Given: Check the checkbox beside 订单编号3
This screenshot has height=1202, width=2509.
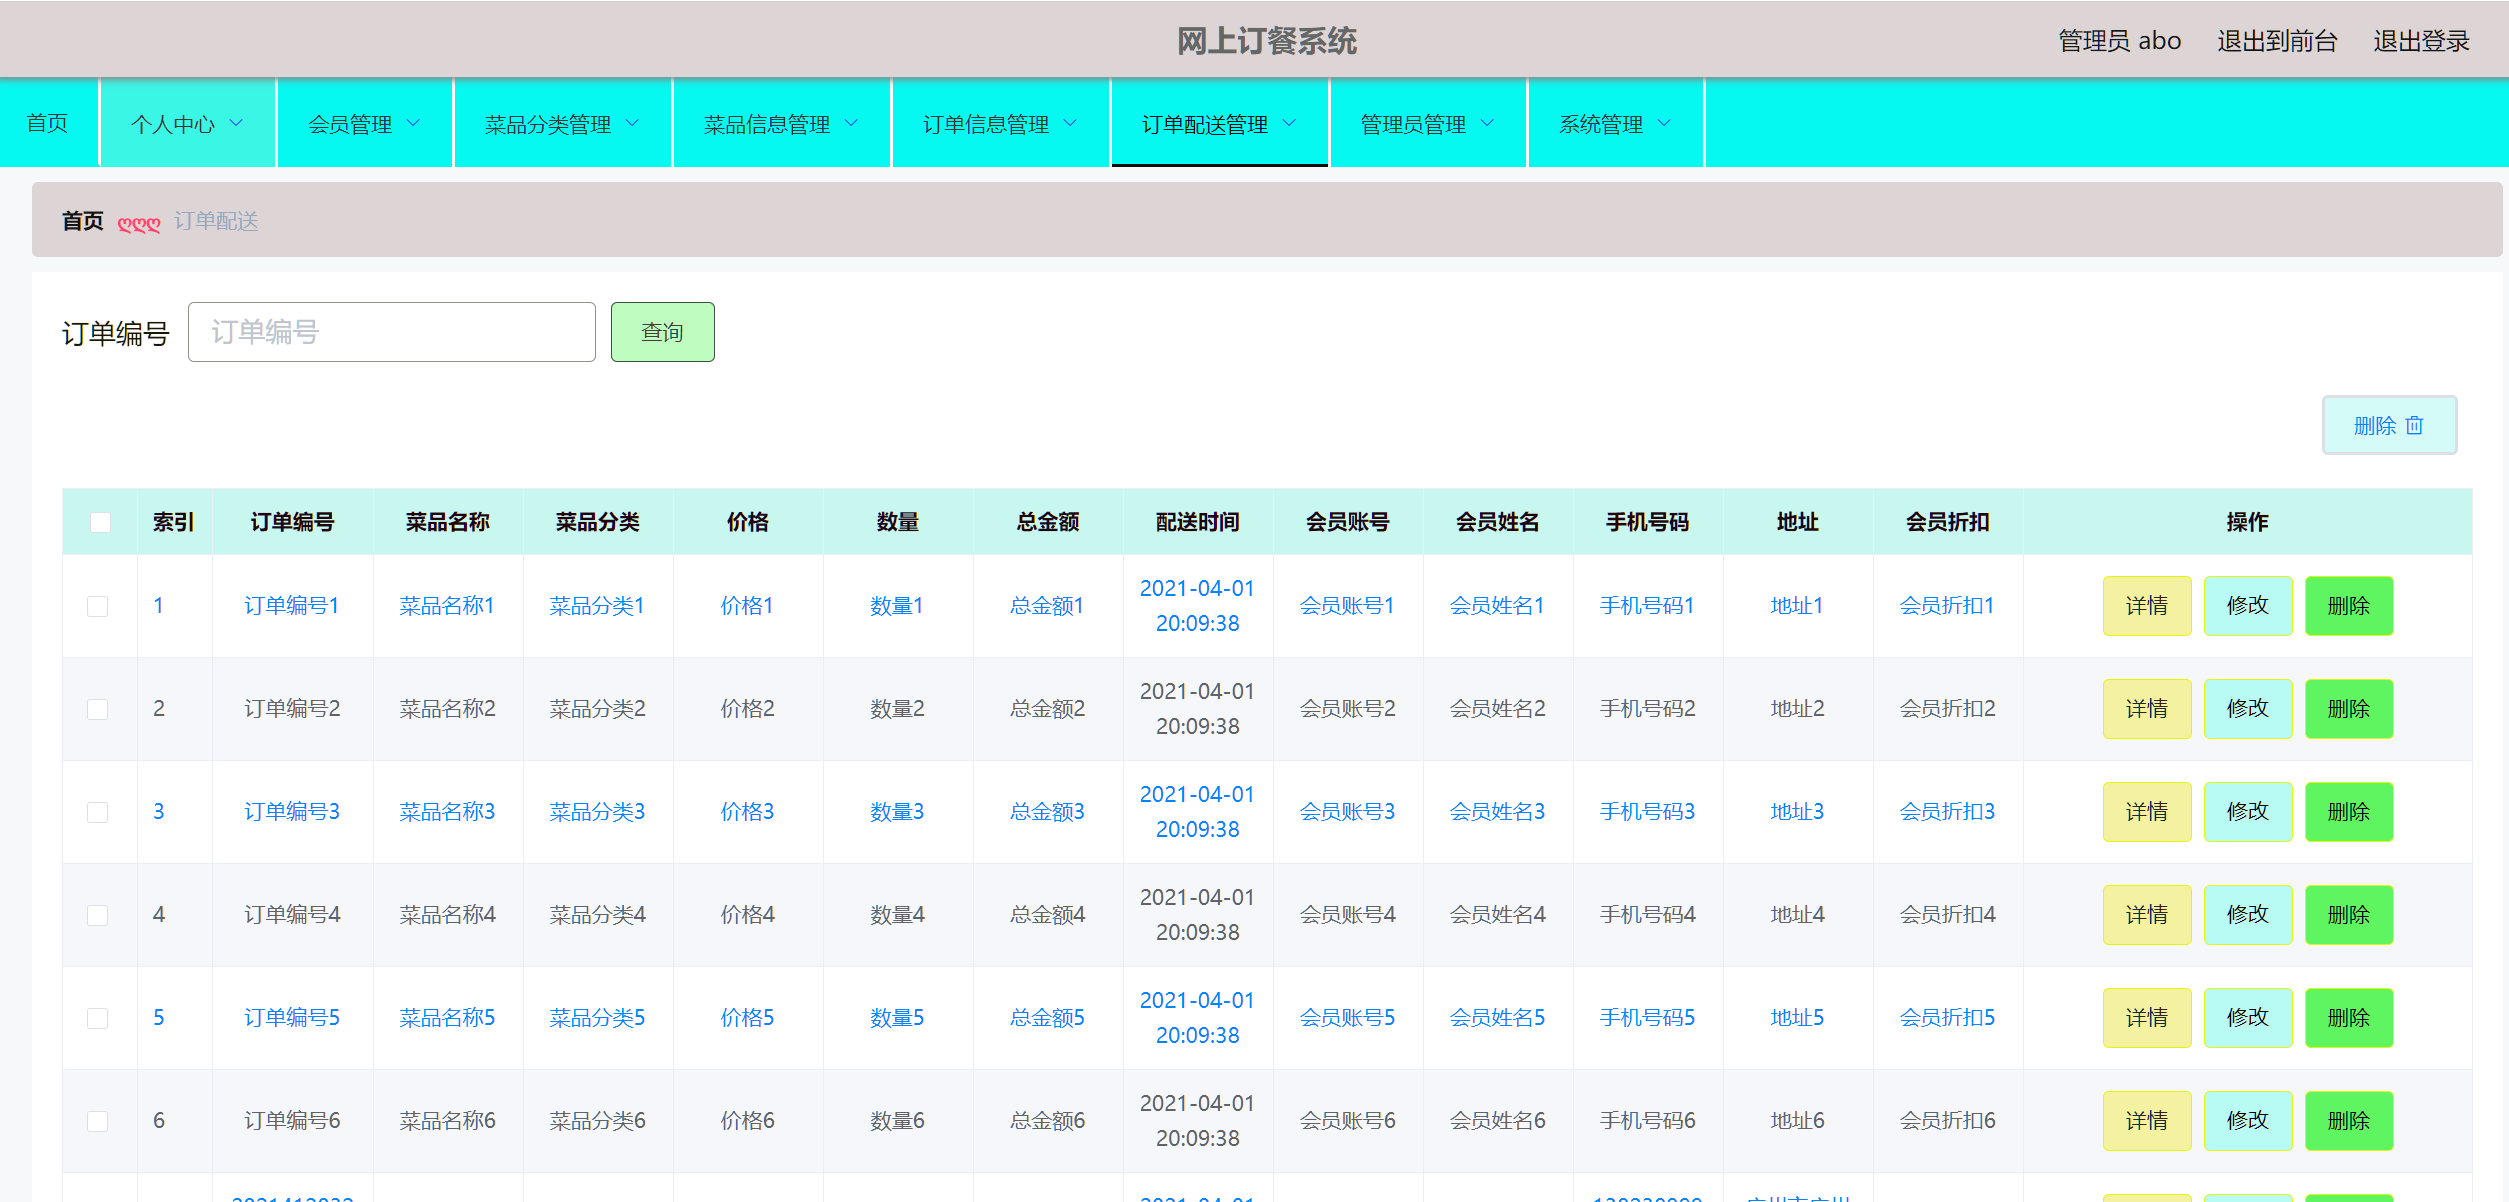Looking at the screenshot, I should tap(97, 812).
